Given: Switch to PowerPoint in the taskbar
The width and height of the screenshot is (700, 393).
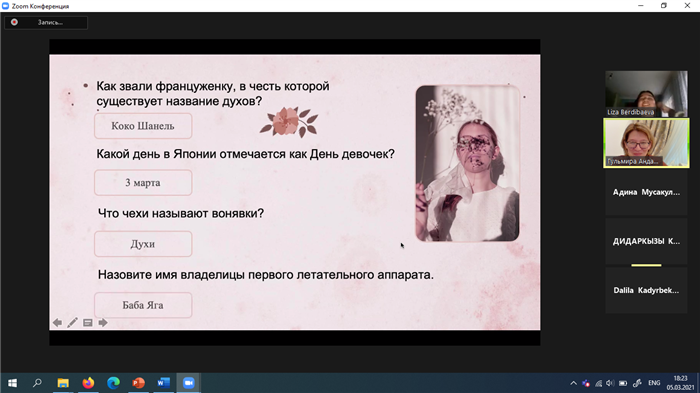Looking at the screenshot, I should pyautogui.click(x=138, y=383).
